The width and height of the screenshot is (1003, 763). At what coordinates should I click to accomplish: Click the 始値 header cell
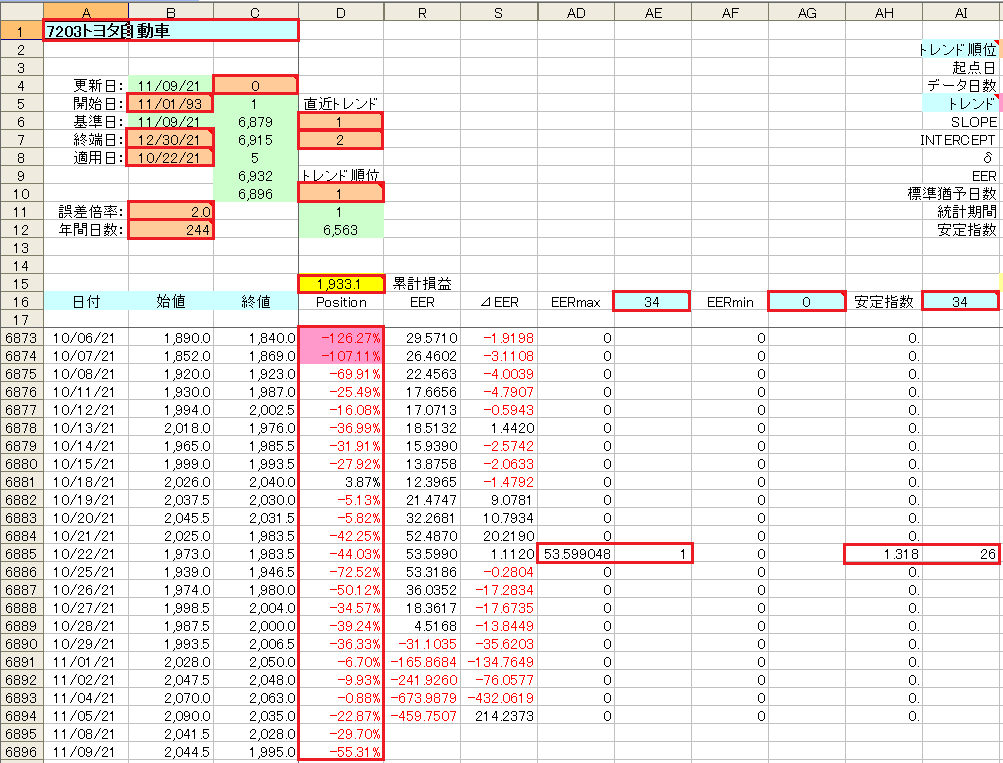click(x=171, y=302)
